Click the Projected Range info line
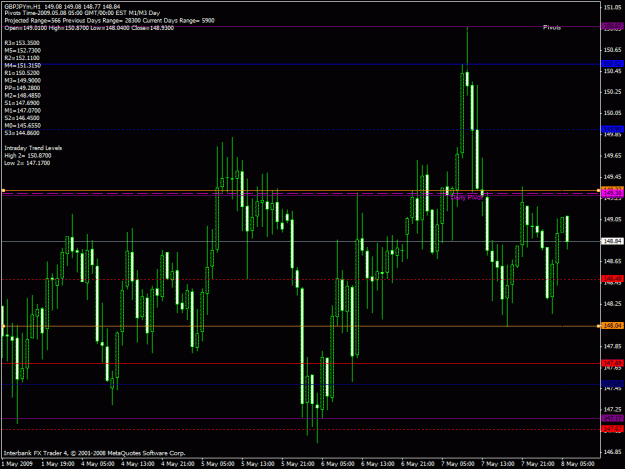The image size is (625, 469). point(110,20)
